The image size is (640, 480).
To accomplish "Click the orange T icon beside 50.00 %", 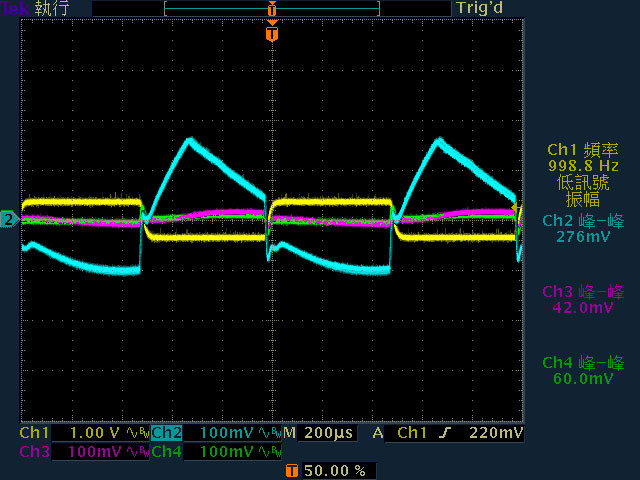I will coord(291,471).
